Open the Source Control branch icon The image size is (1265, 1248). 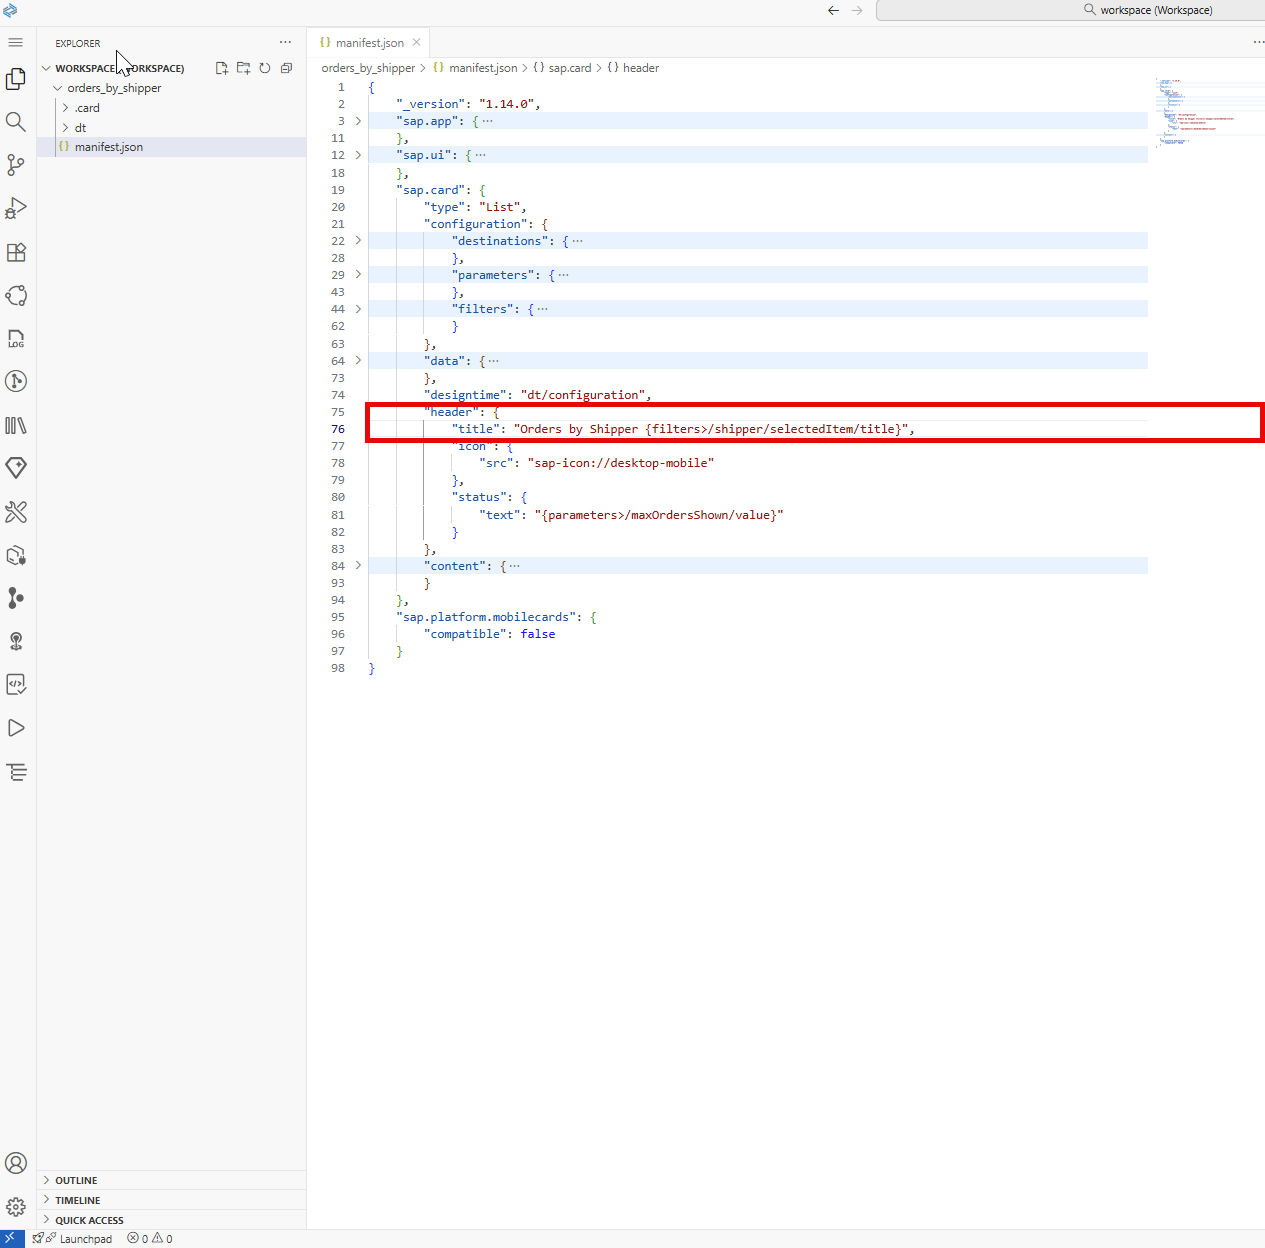(16, 165)
